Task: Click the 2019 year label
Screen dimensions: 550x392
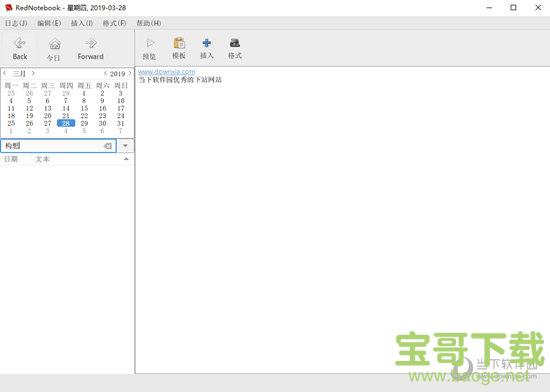Action: coord(118,74)
